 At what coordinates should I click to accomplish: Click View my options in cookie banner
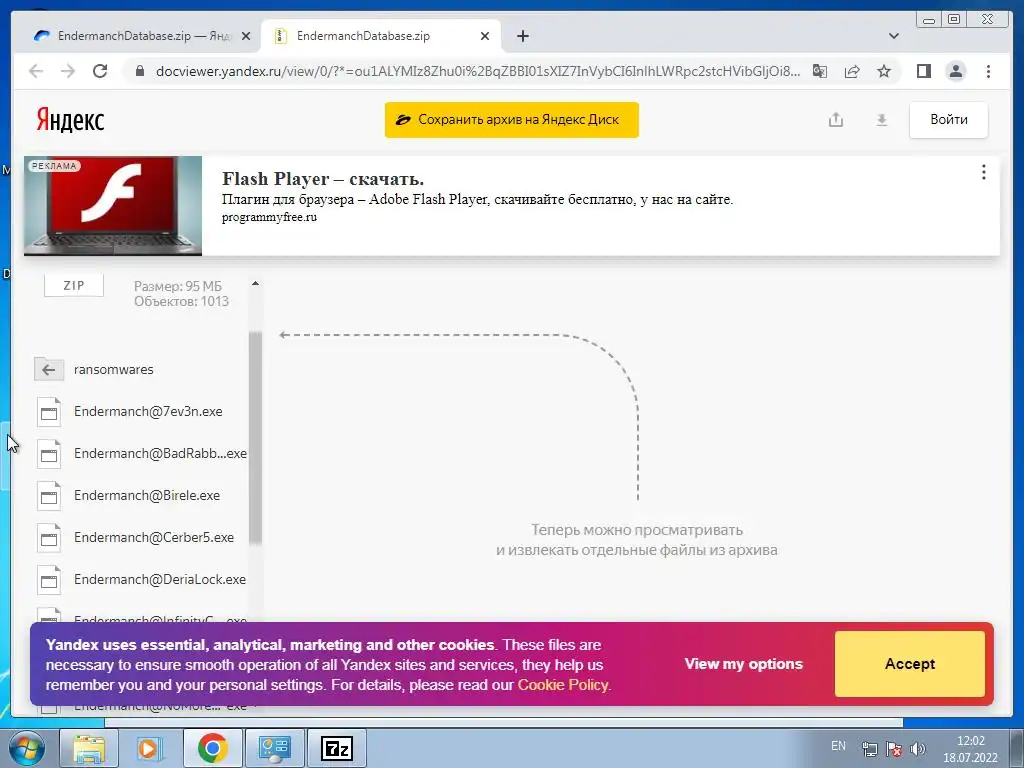tap(743, 664)
